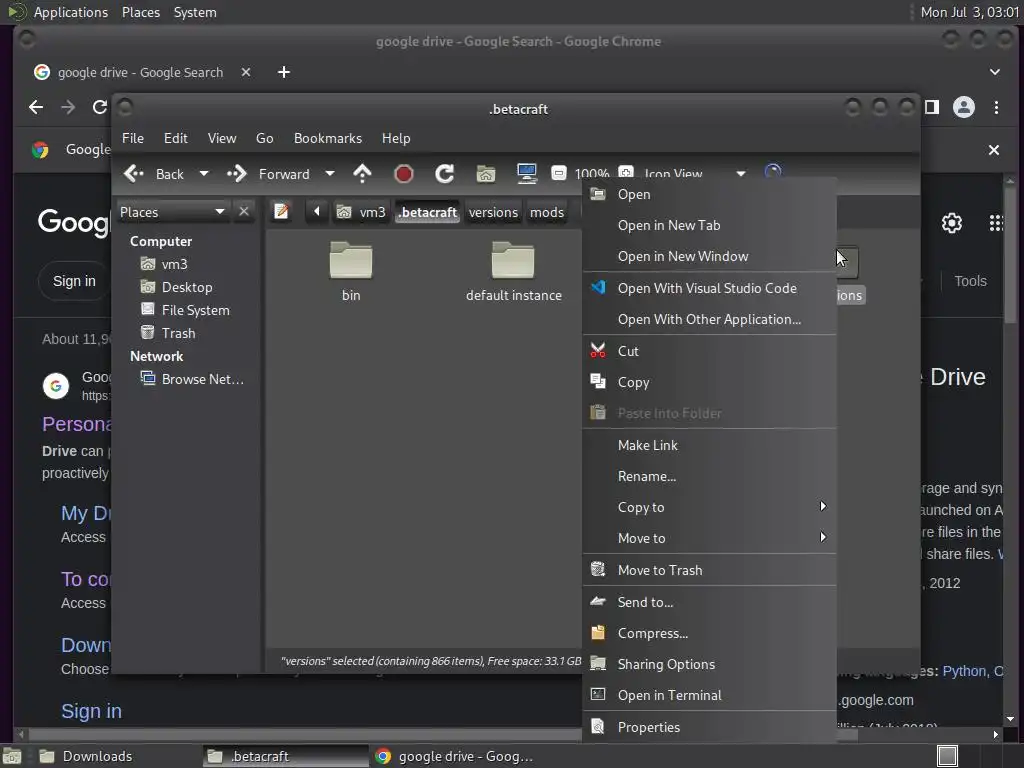Close the Places sidebar pane
Screen dimensions: 1024x768
(x=244, y=212)
